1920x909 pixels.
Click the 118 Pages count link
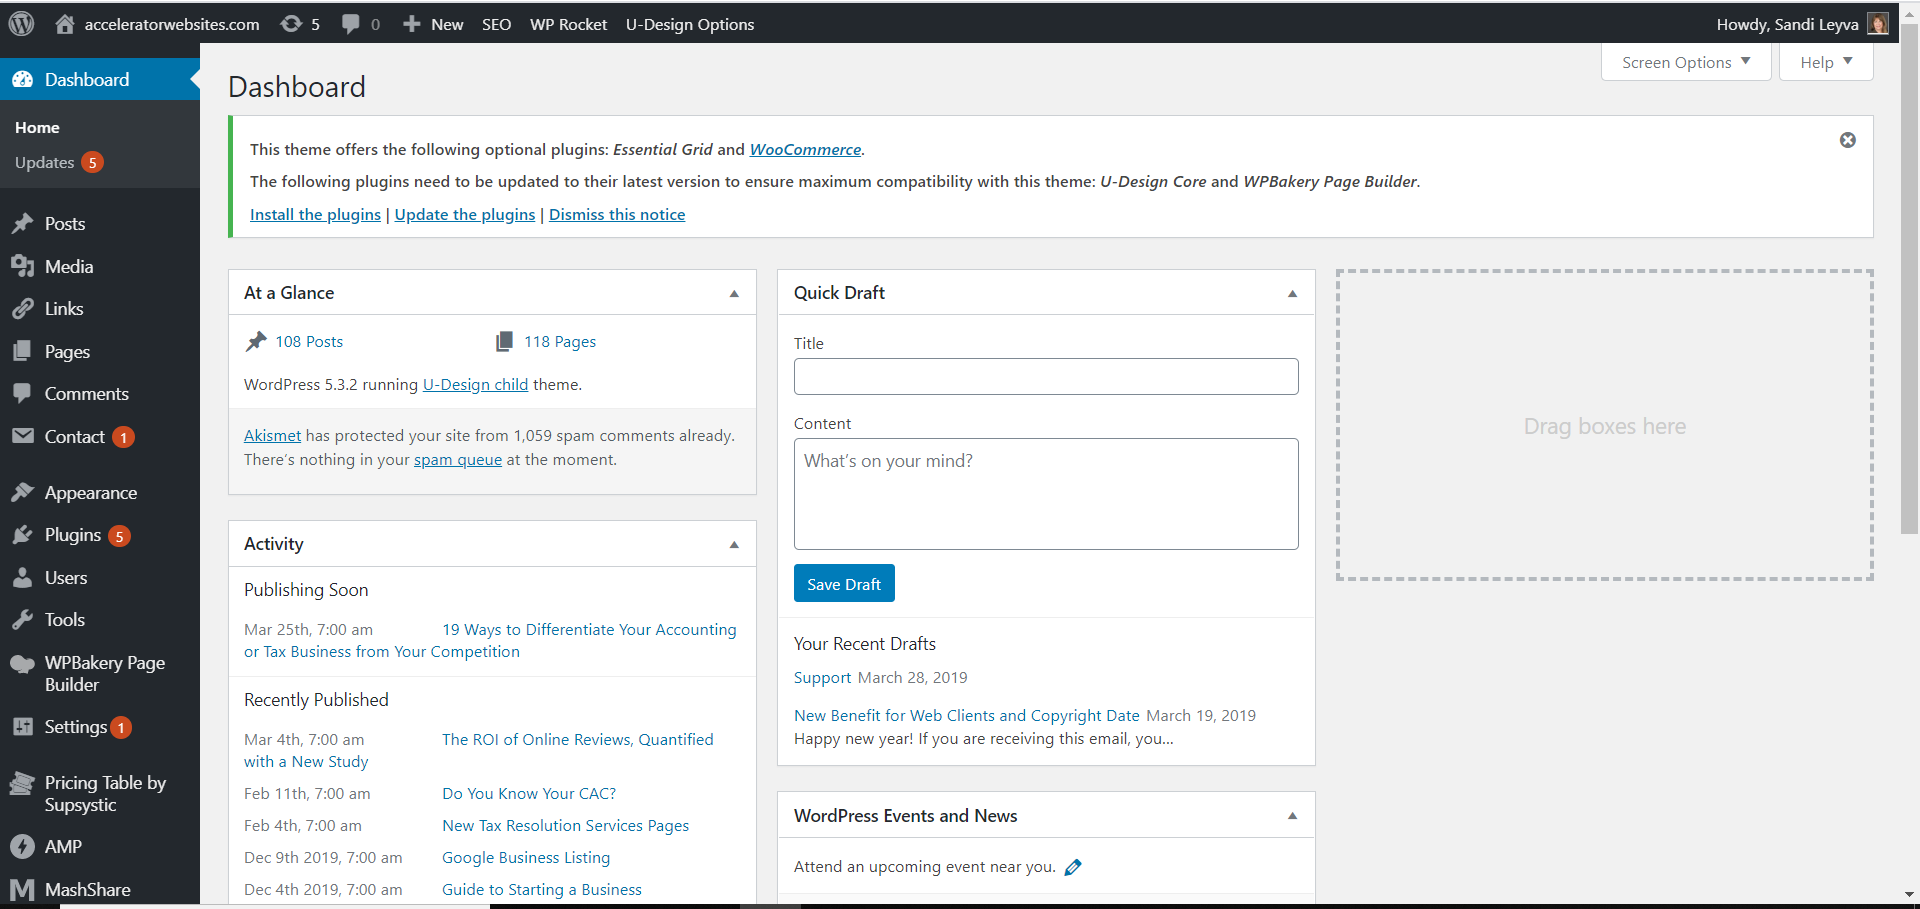tap(560, 341)
